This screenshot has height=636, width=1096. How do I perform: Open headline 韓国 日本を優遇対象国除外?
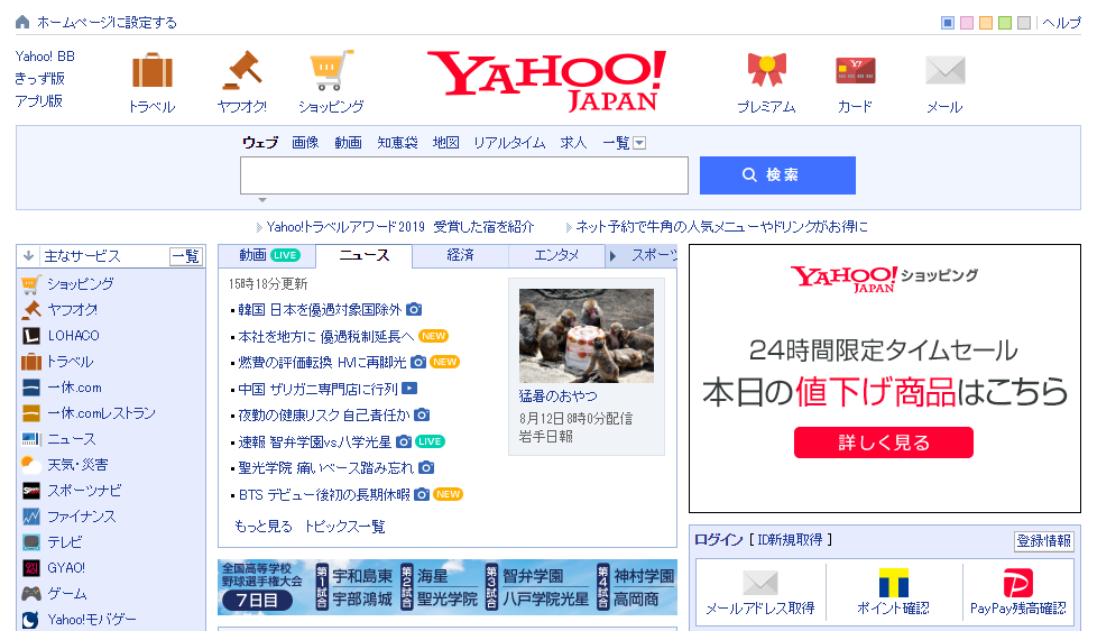tap(319, 310)
